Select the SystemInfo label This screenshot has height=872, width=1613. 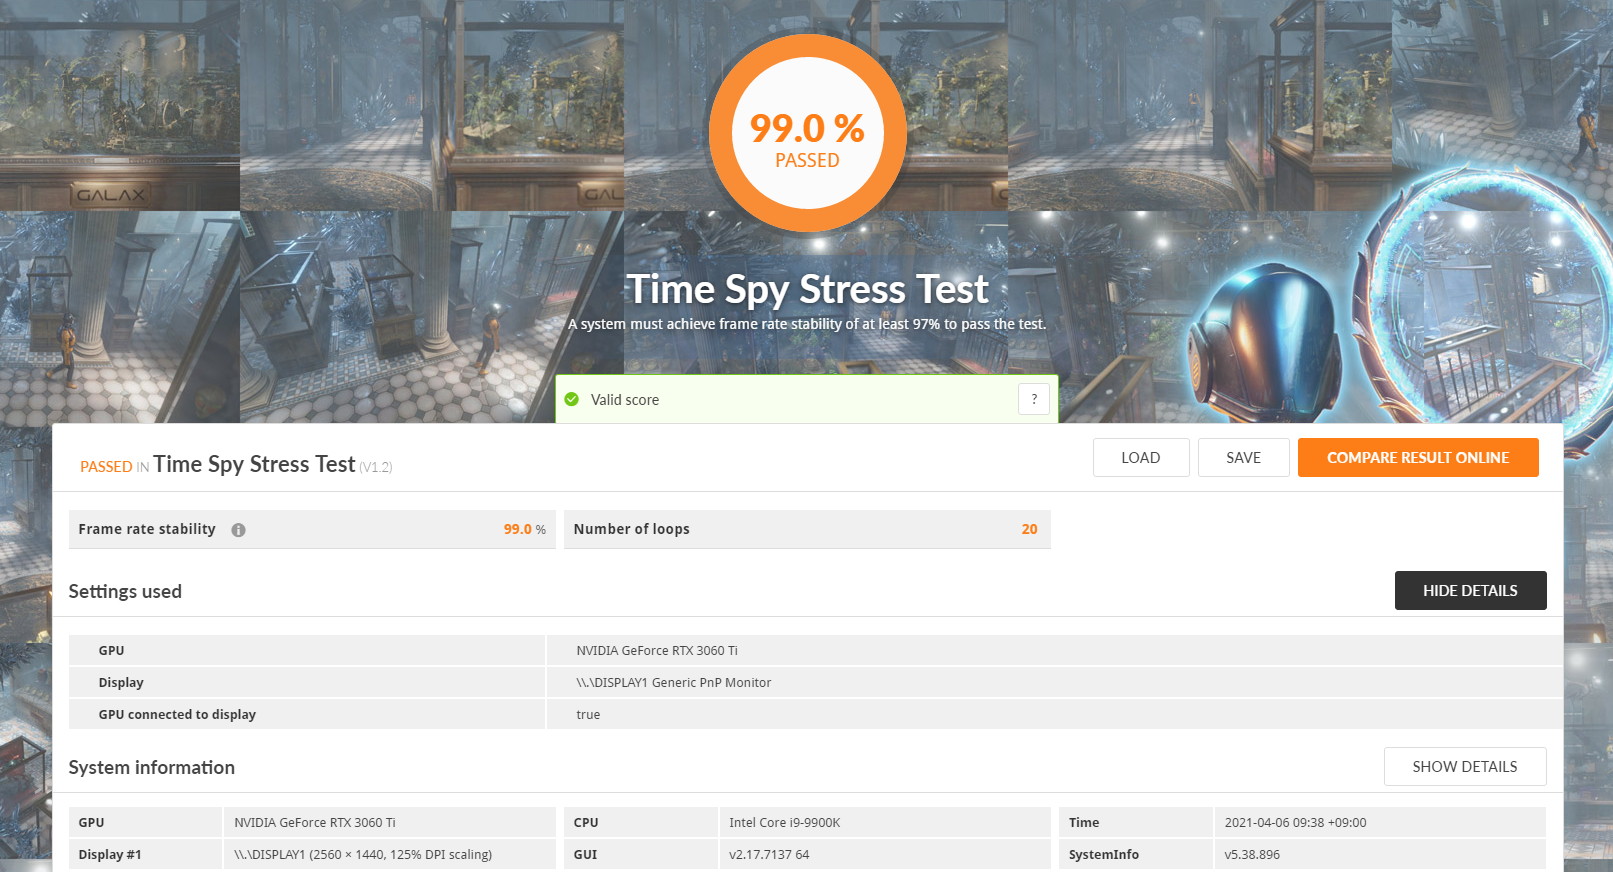coord(1104,855)
